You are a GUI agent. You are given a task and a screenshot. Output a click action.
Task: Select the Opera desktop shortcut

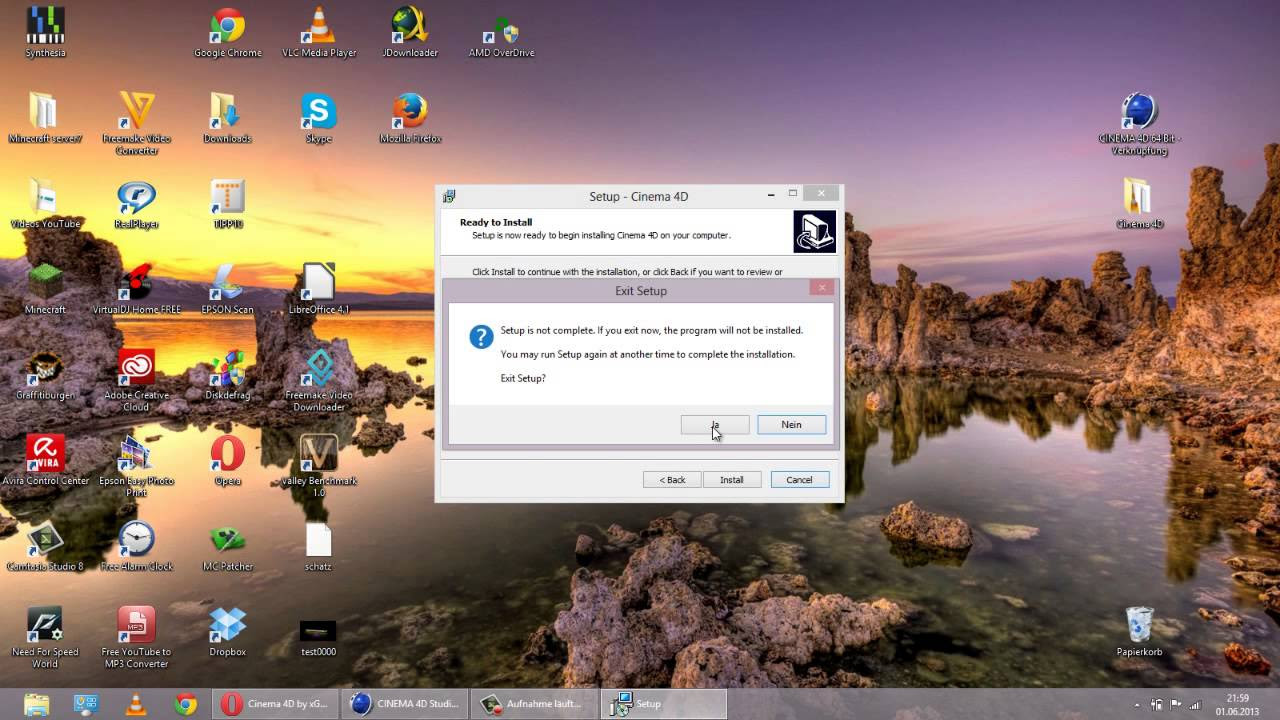[228, 461]
